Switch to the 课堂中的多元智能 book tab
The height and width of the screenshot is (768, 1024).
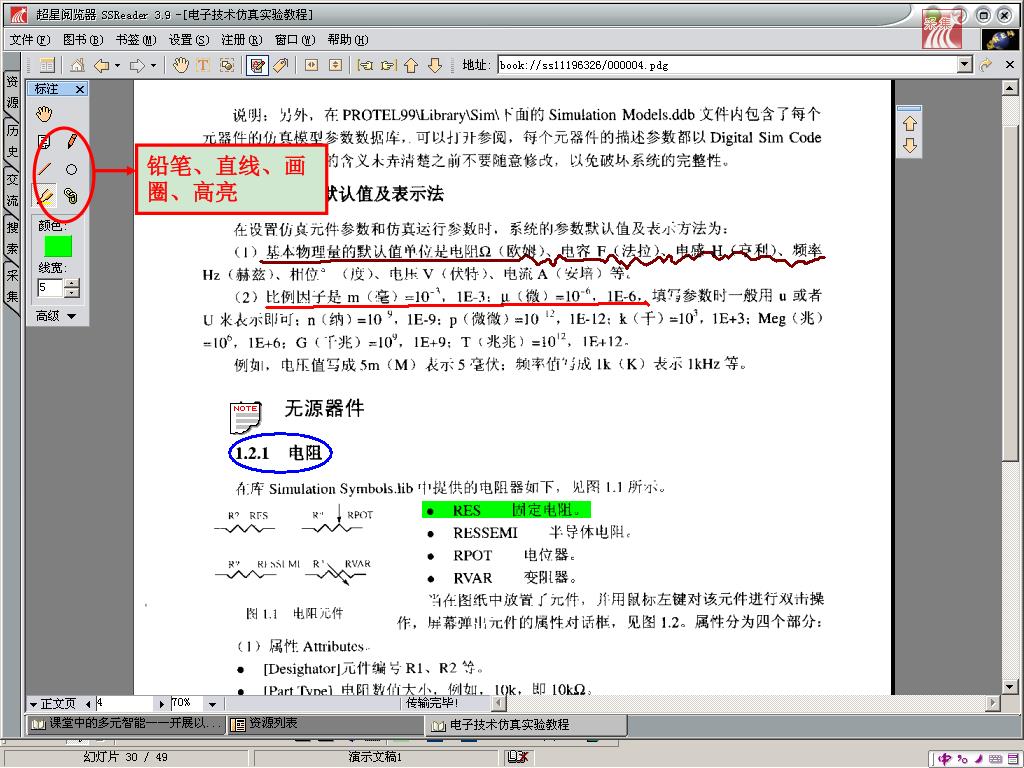coord(127,724)
